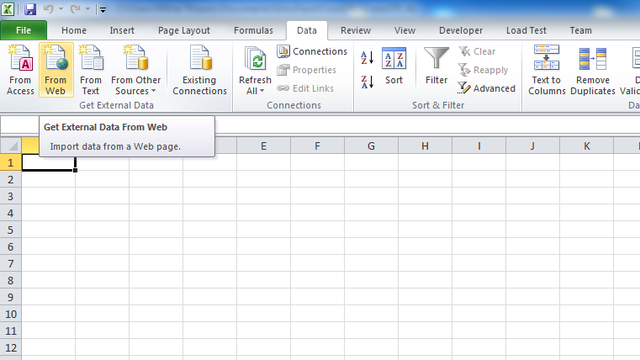Click the Save icon in Quick Access Toolbar
The image size is (640, 360).
tap(30, 9)
